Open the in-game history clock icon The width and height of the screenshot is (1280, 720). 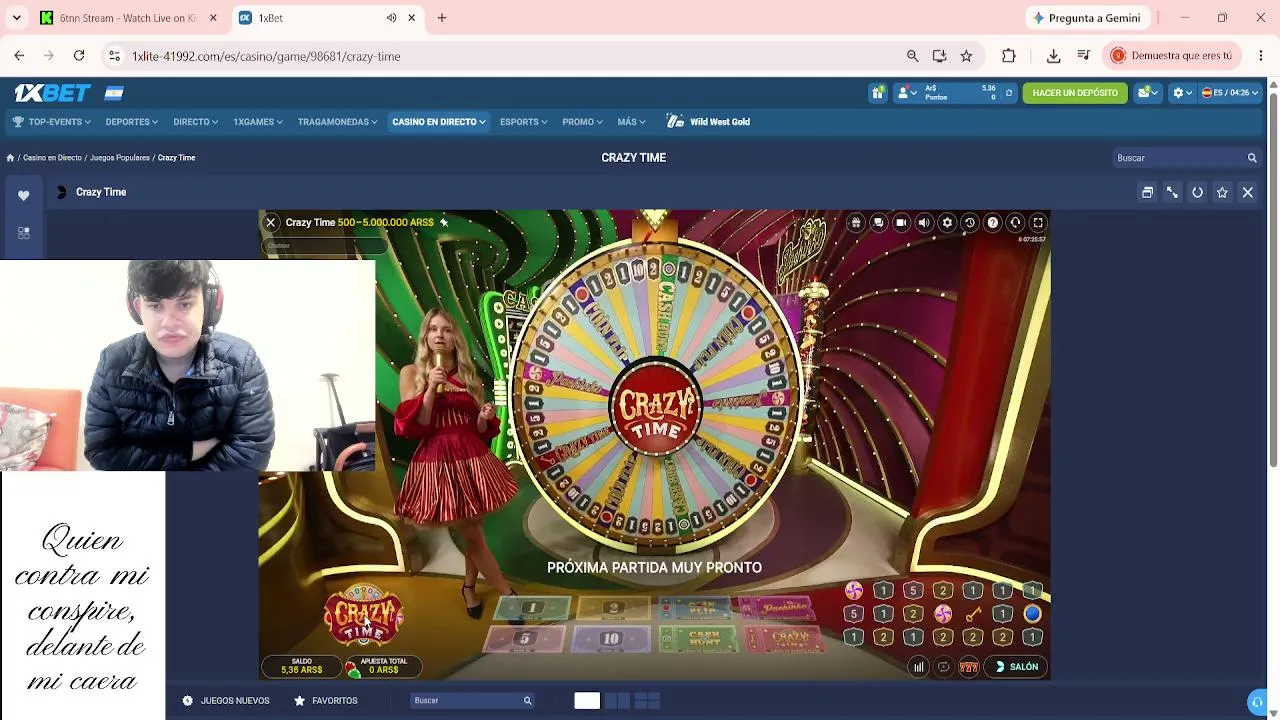tap(969, 223)
